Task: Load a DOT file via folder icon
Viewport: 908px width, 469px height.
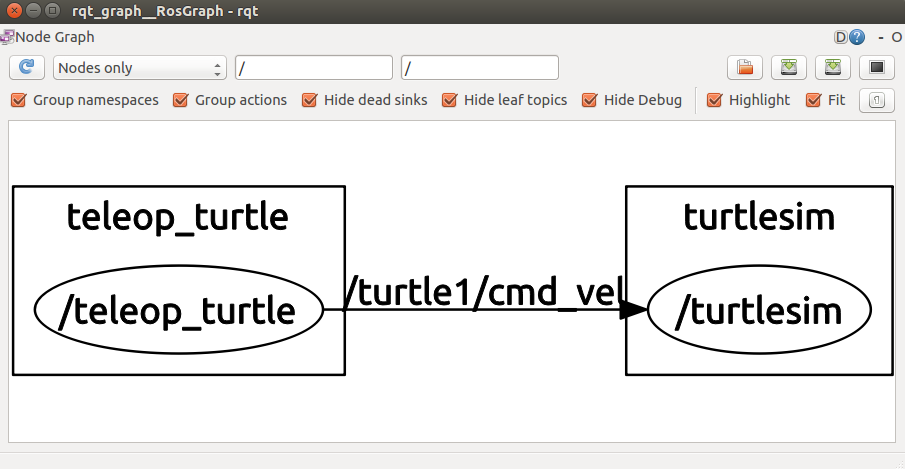Action: (x=745, y=68)
